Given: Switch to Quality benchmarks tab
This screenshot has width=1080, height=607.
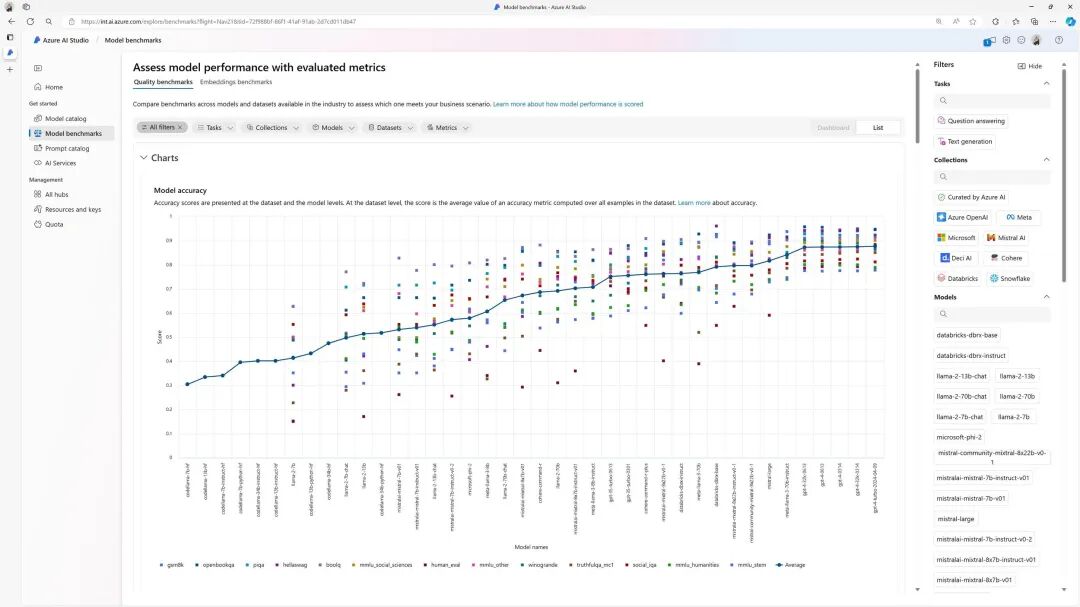Looking at the screenshot, I should click(163, 82).
